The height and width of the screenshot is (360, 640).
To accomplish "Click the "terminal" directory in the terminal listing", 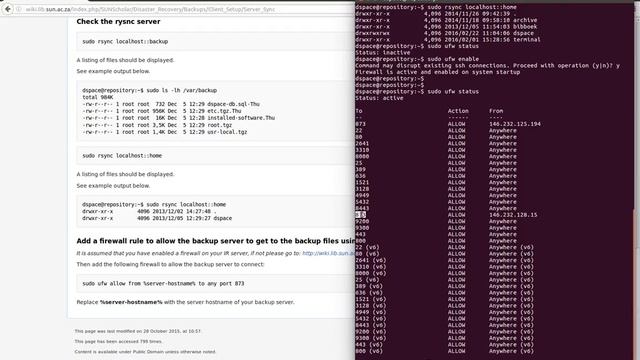I will click(527, 40).
